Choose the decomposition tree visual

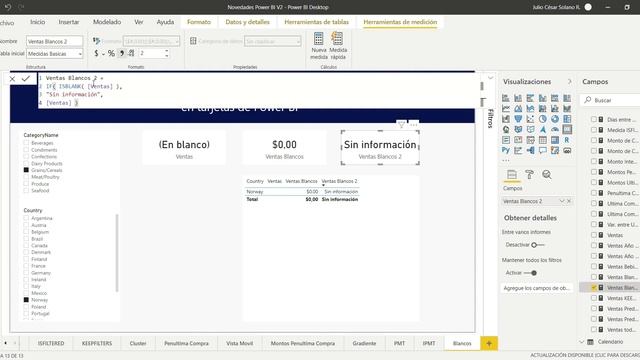pos(530,150)
